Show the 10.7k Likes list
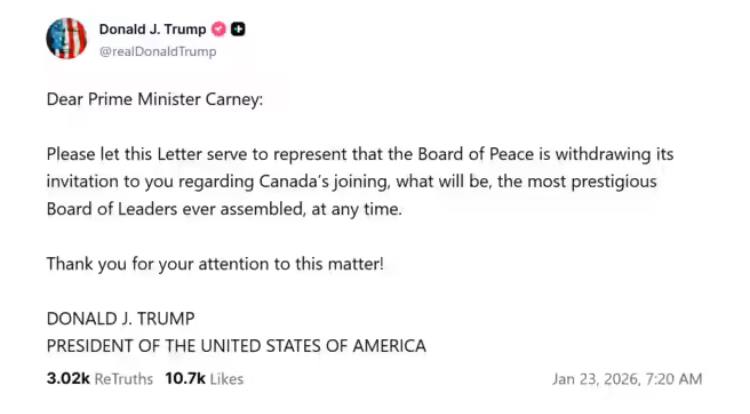750x414 pixels. click(x=203, y=379)
